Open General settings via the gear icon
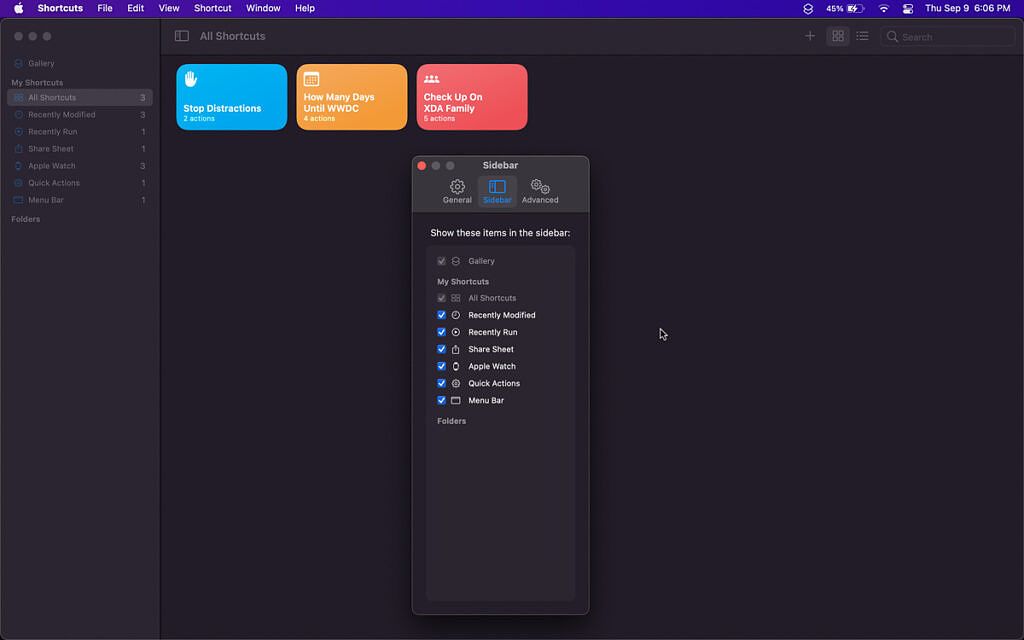This screenshot has width=1024, height=640. tap(457, 188)
